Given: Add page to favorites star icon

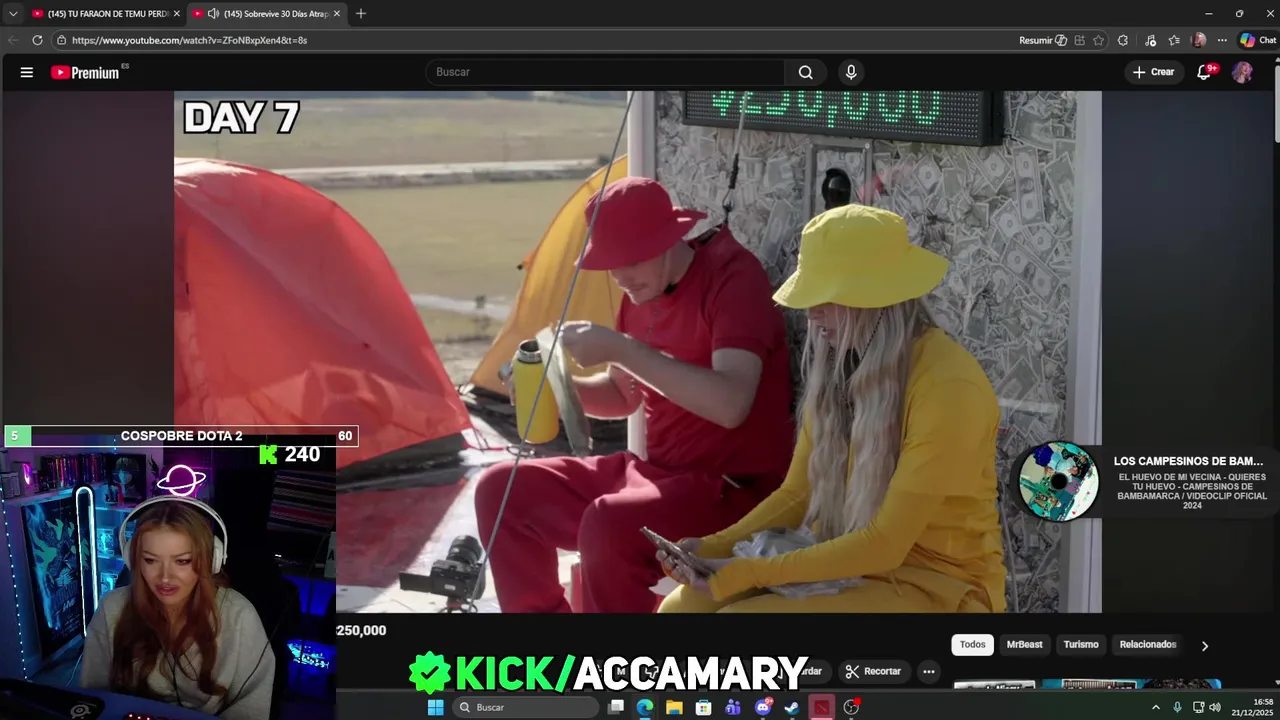Looking at the screenshot, I should point(1098,40).
